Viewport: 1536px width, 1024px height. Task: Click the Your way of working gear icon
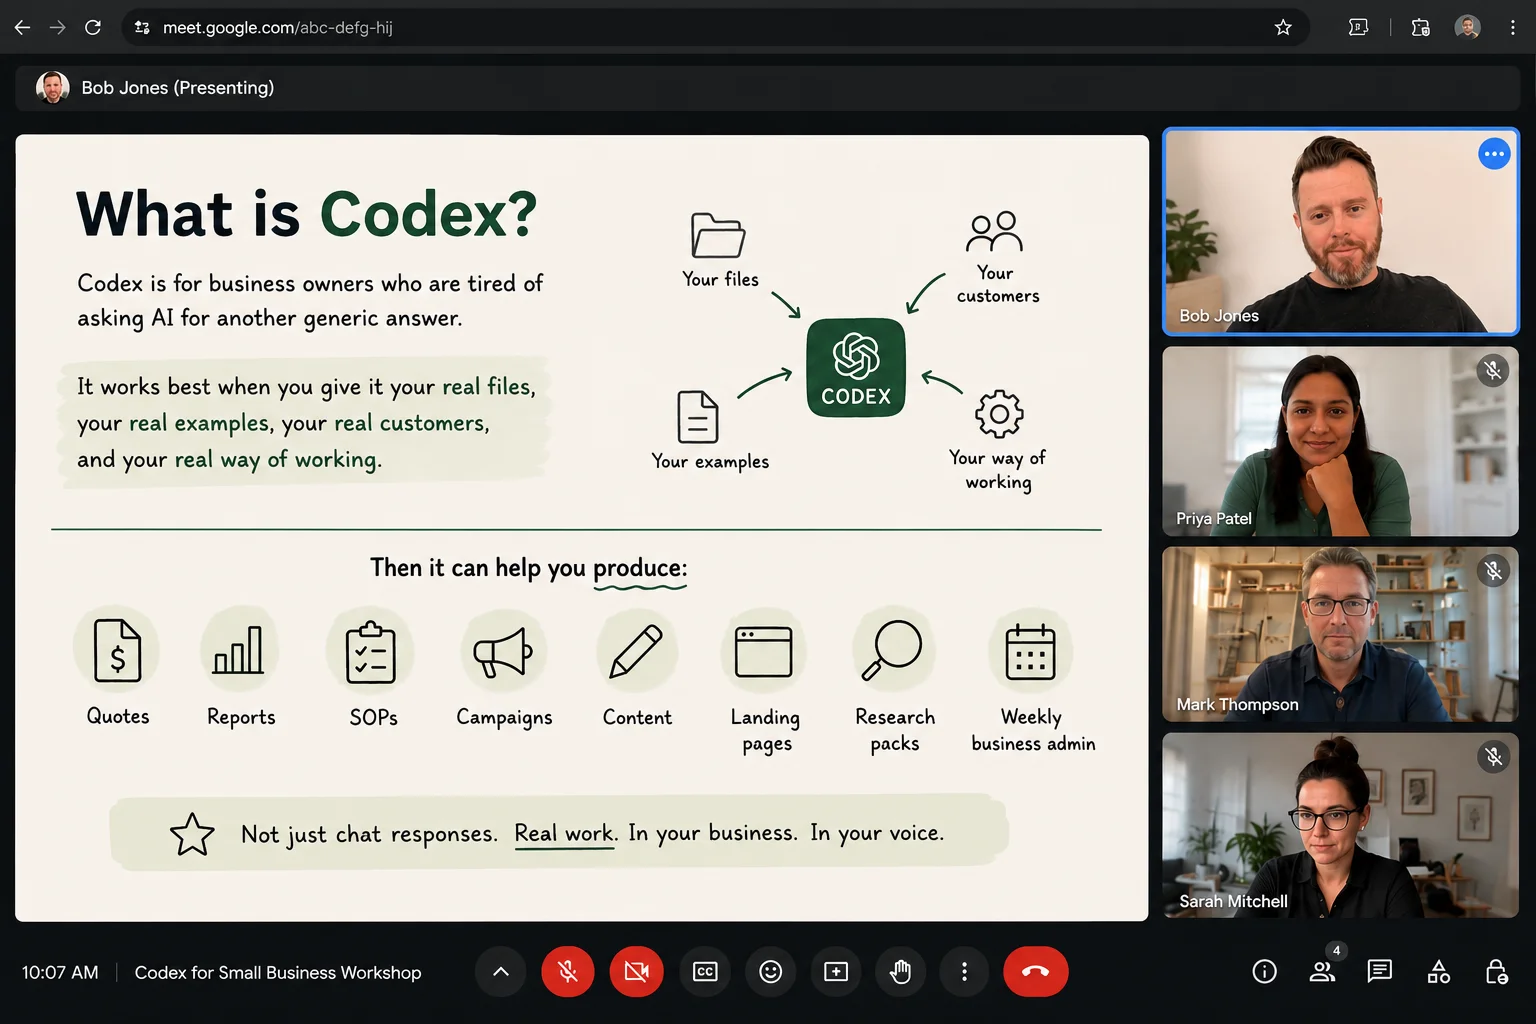[999, 414]
